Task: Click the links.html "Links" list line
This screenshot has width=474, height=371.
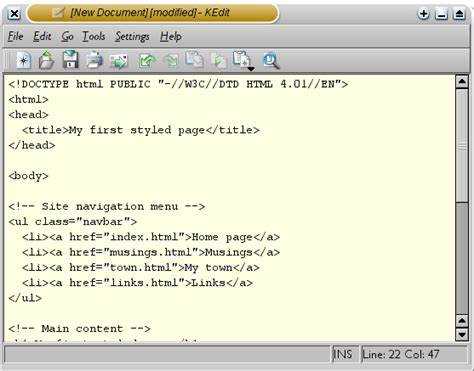Action: click(x=137, y=283)
